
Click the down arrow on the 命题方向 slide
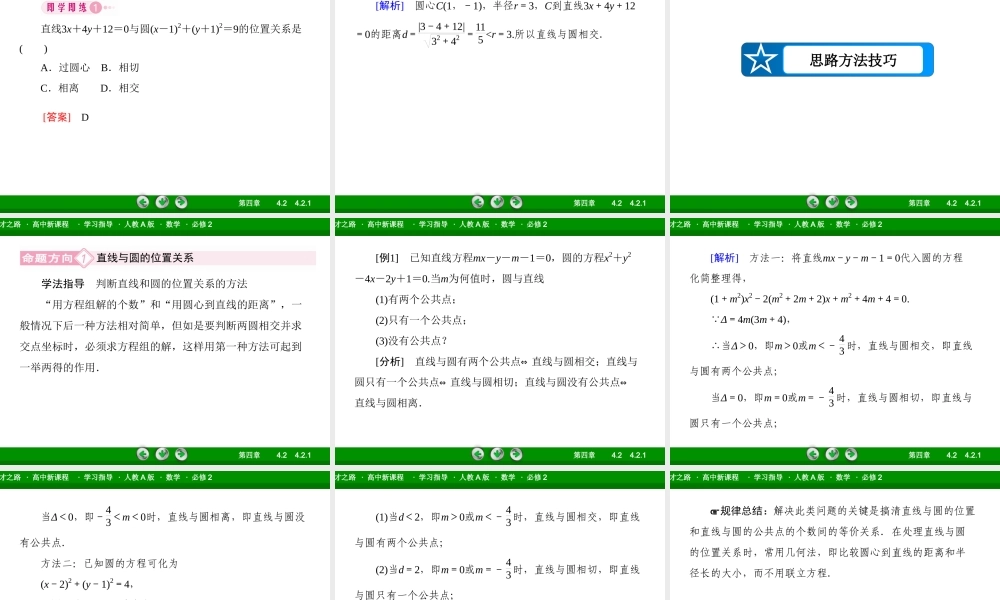pos(162,454)
